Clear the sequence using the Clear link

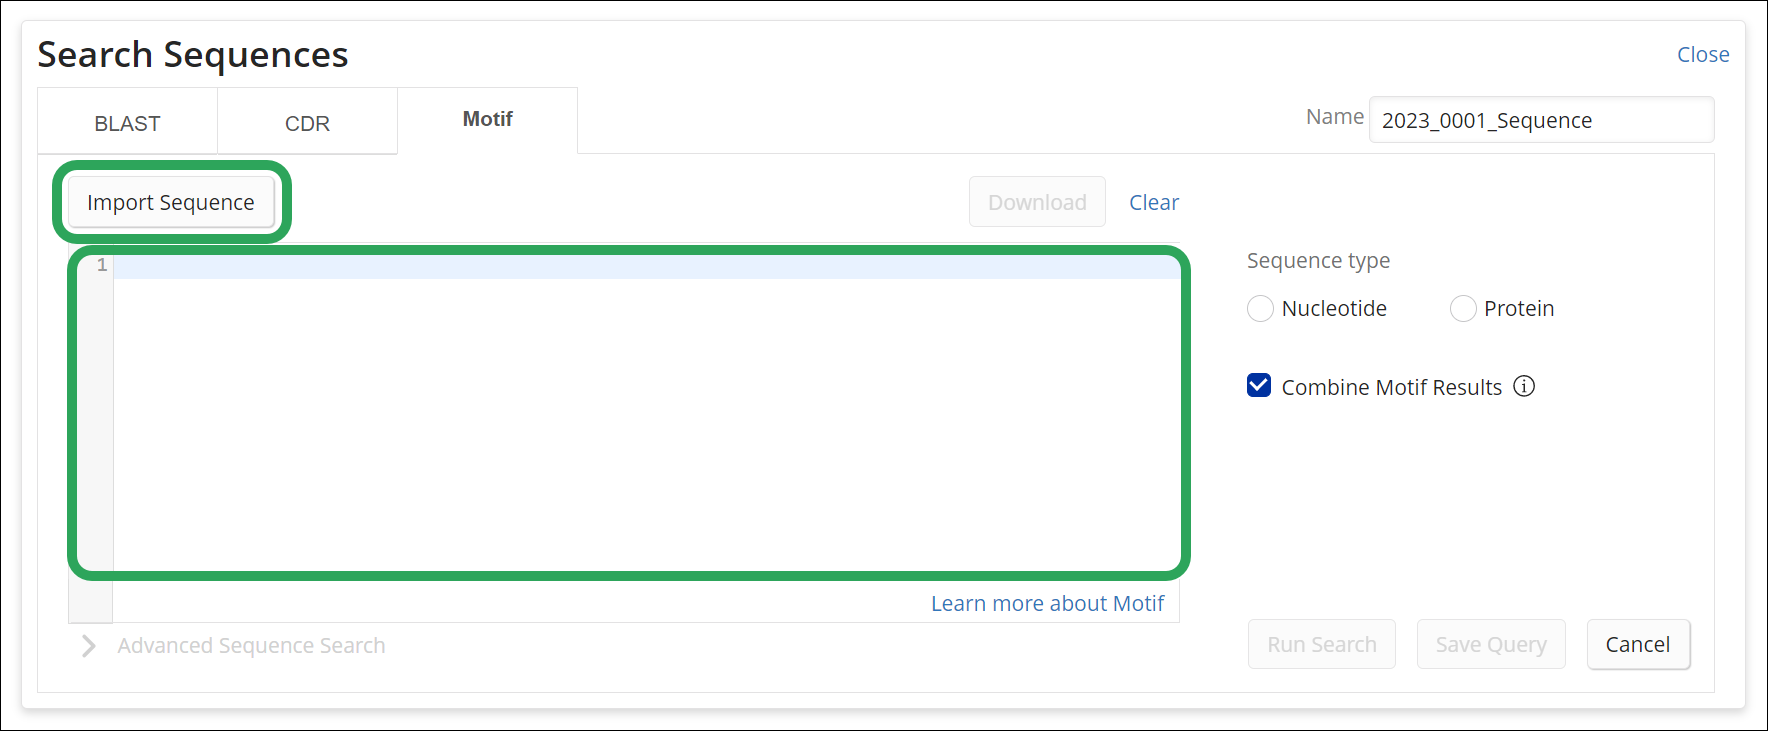pyautogui.click(x=1153, y=202)
